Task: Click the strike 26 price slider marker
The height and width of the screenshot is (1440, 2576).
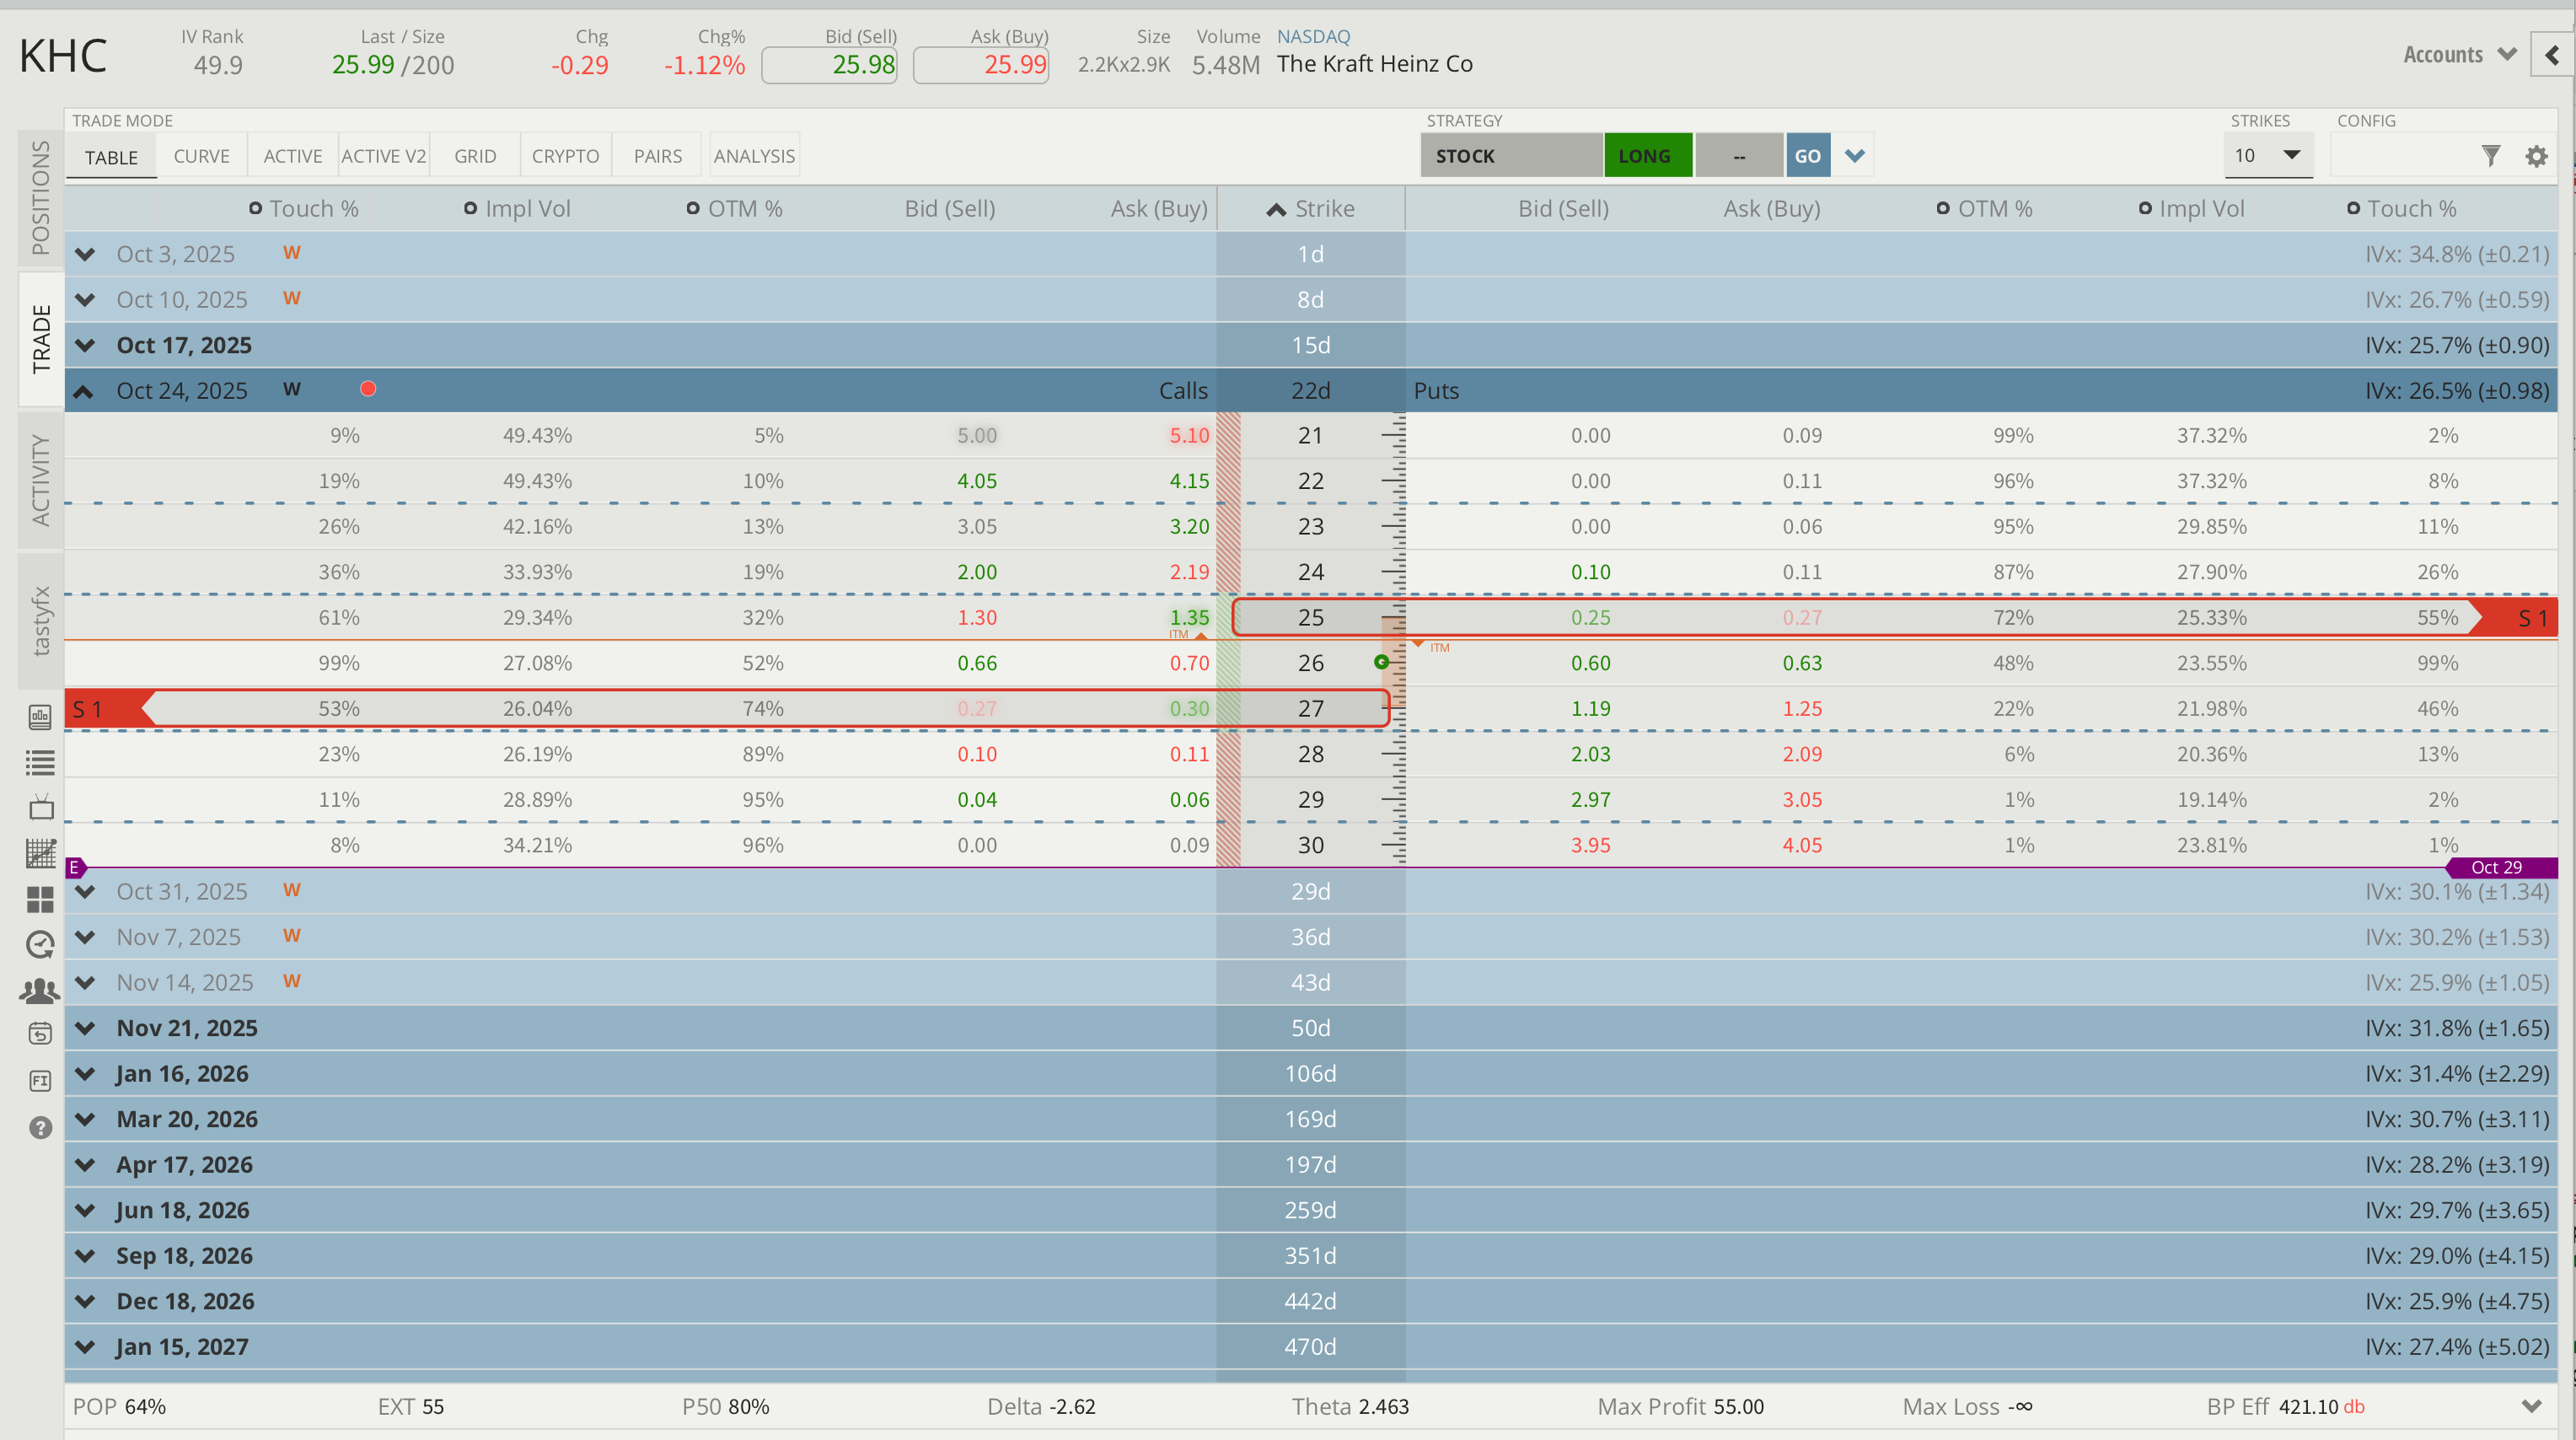Action: click(1381, 662)
